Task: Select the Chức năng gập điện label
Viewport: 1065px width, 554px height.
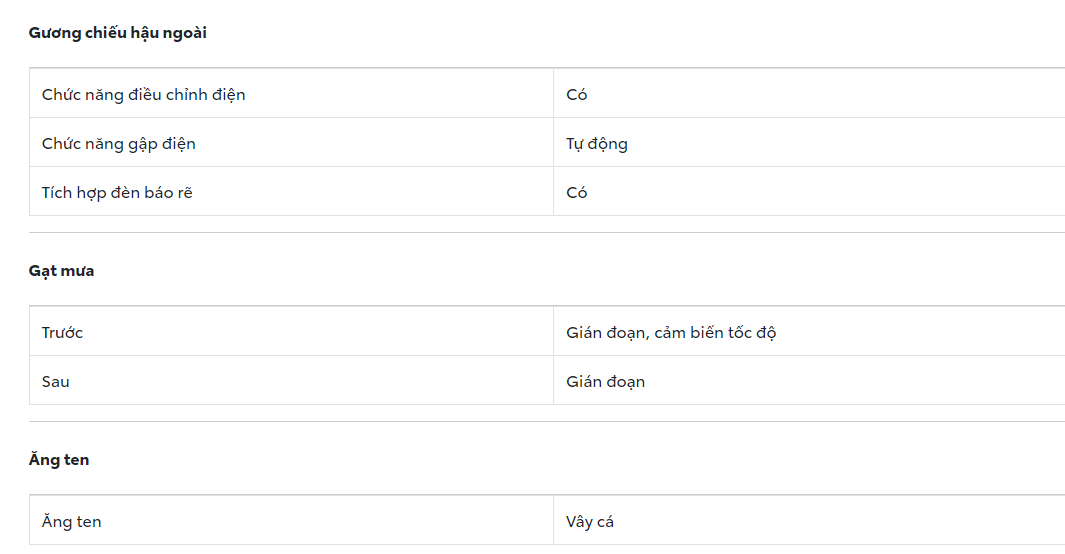Action: click(118, 144)
